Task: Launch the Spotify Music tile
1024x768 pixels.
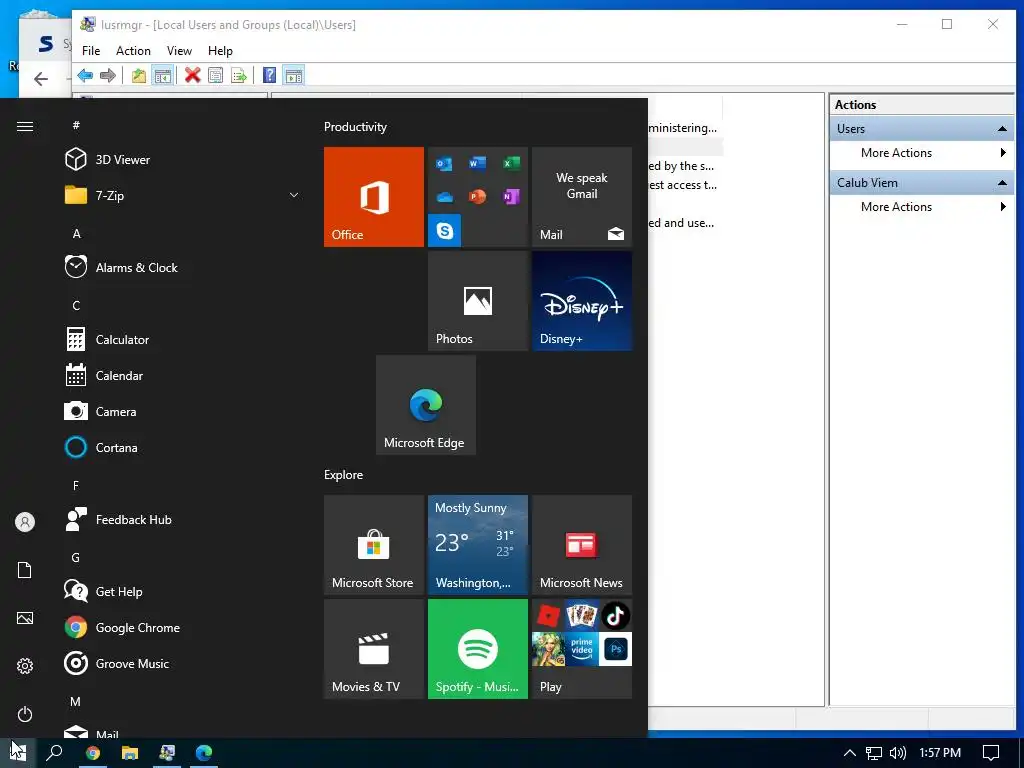Action: pyautogui.click(x=478, y=649)
